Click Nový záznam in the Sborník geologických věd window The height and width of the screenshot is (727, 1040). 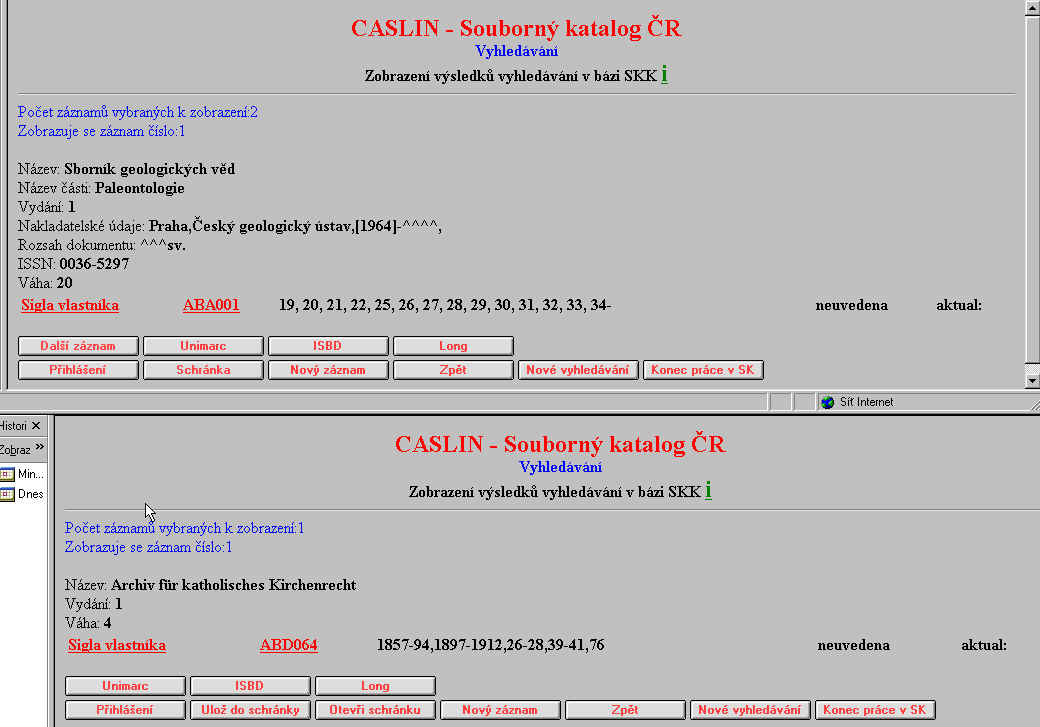328,369
